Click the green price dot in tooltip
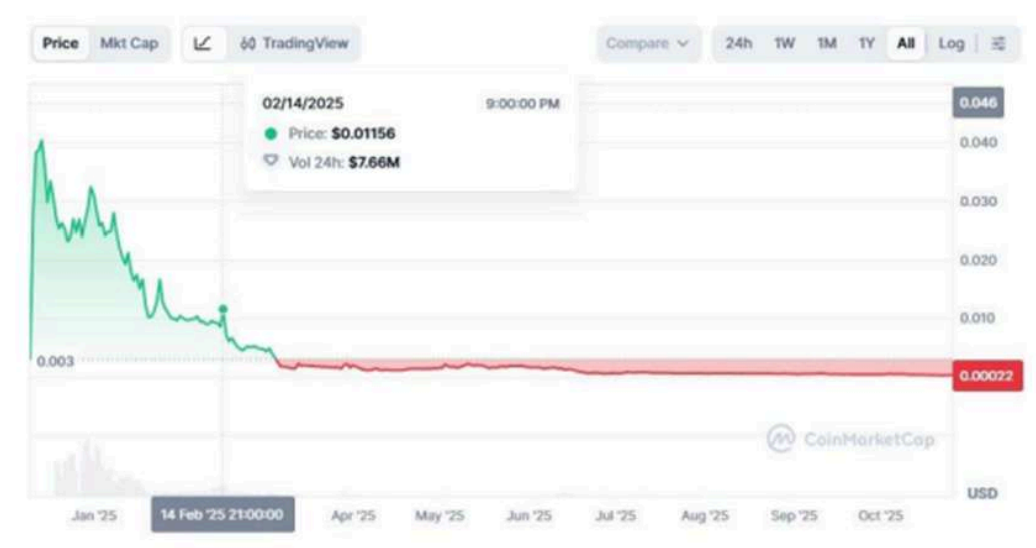Image resolution: width=1036 pixels, height=548 pixels. coord(270,133)
